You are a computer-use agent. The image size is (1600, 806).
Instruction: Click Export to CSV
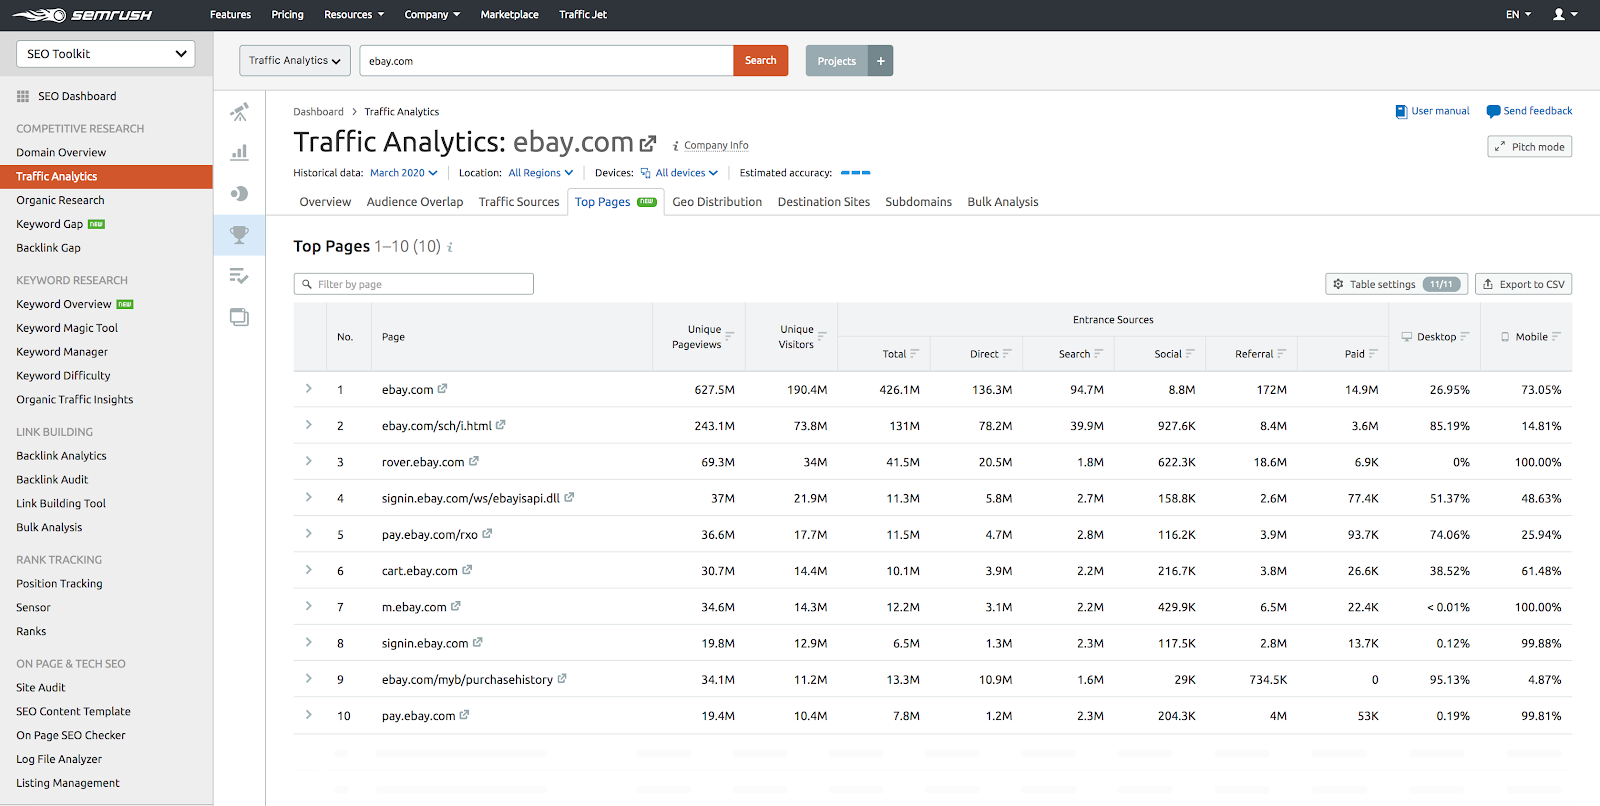point(1523,284)
